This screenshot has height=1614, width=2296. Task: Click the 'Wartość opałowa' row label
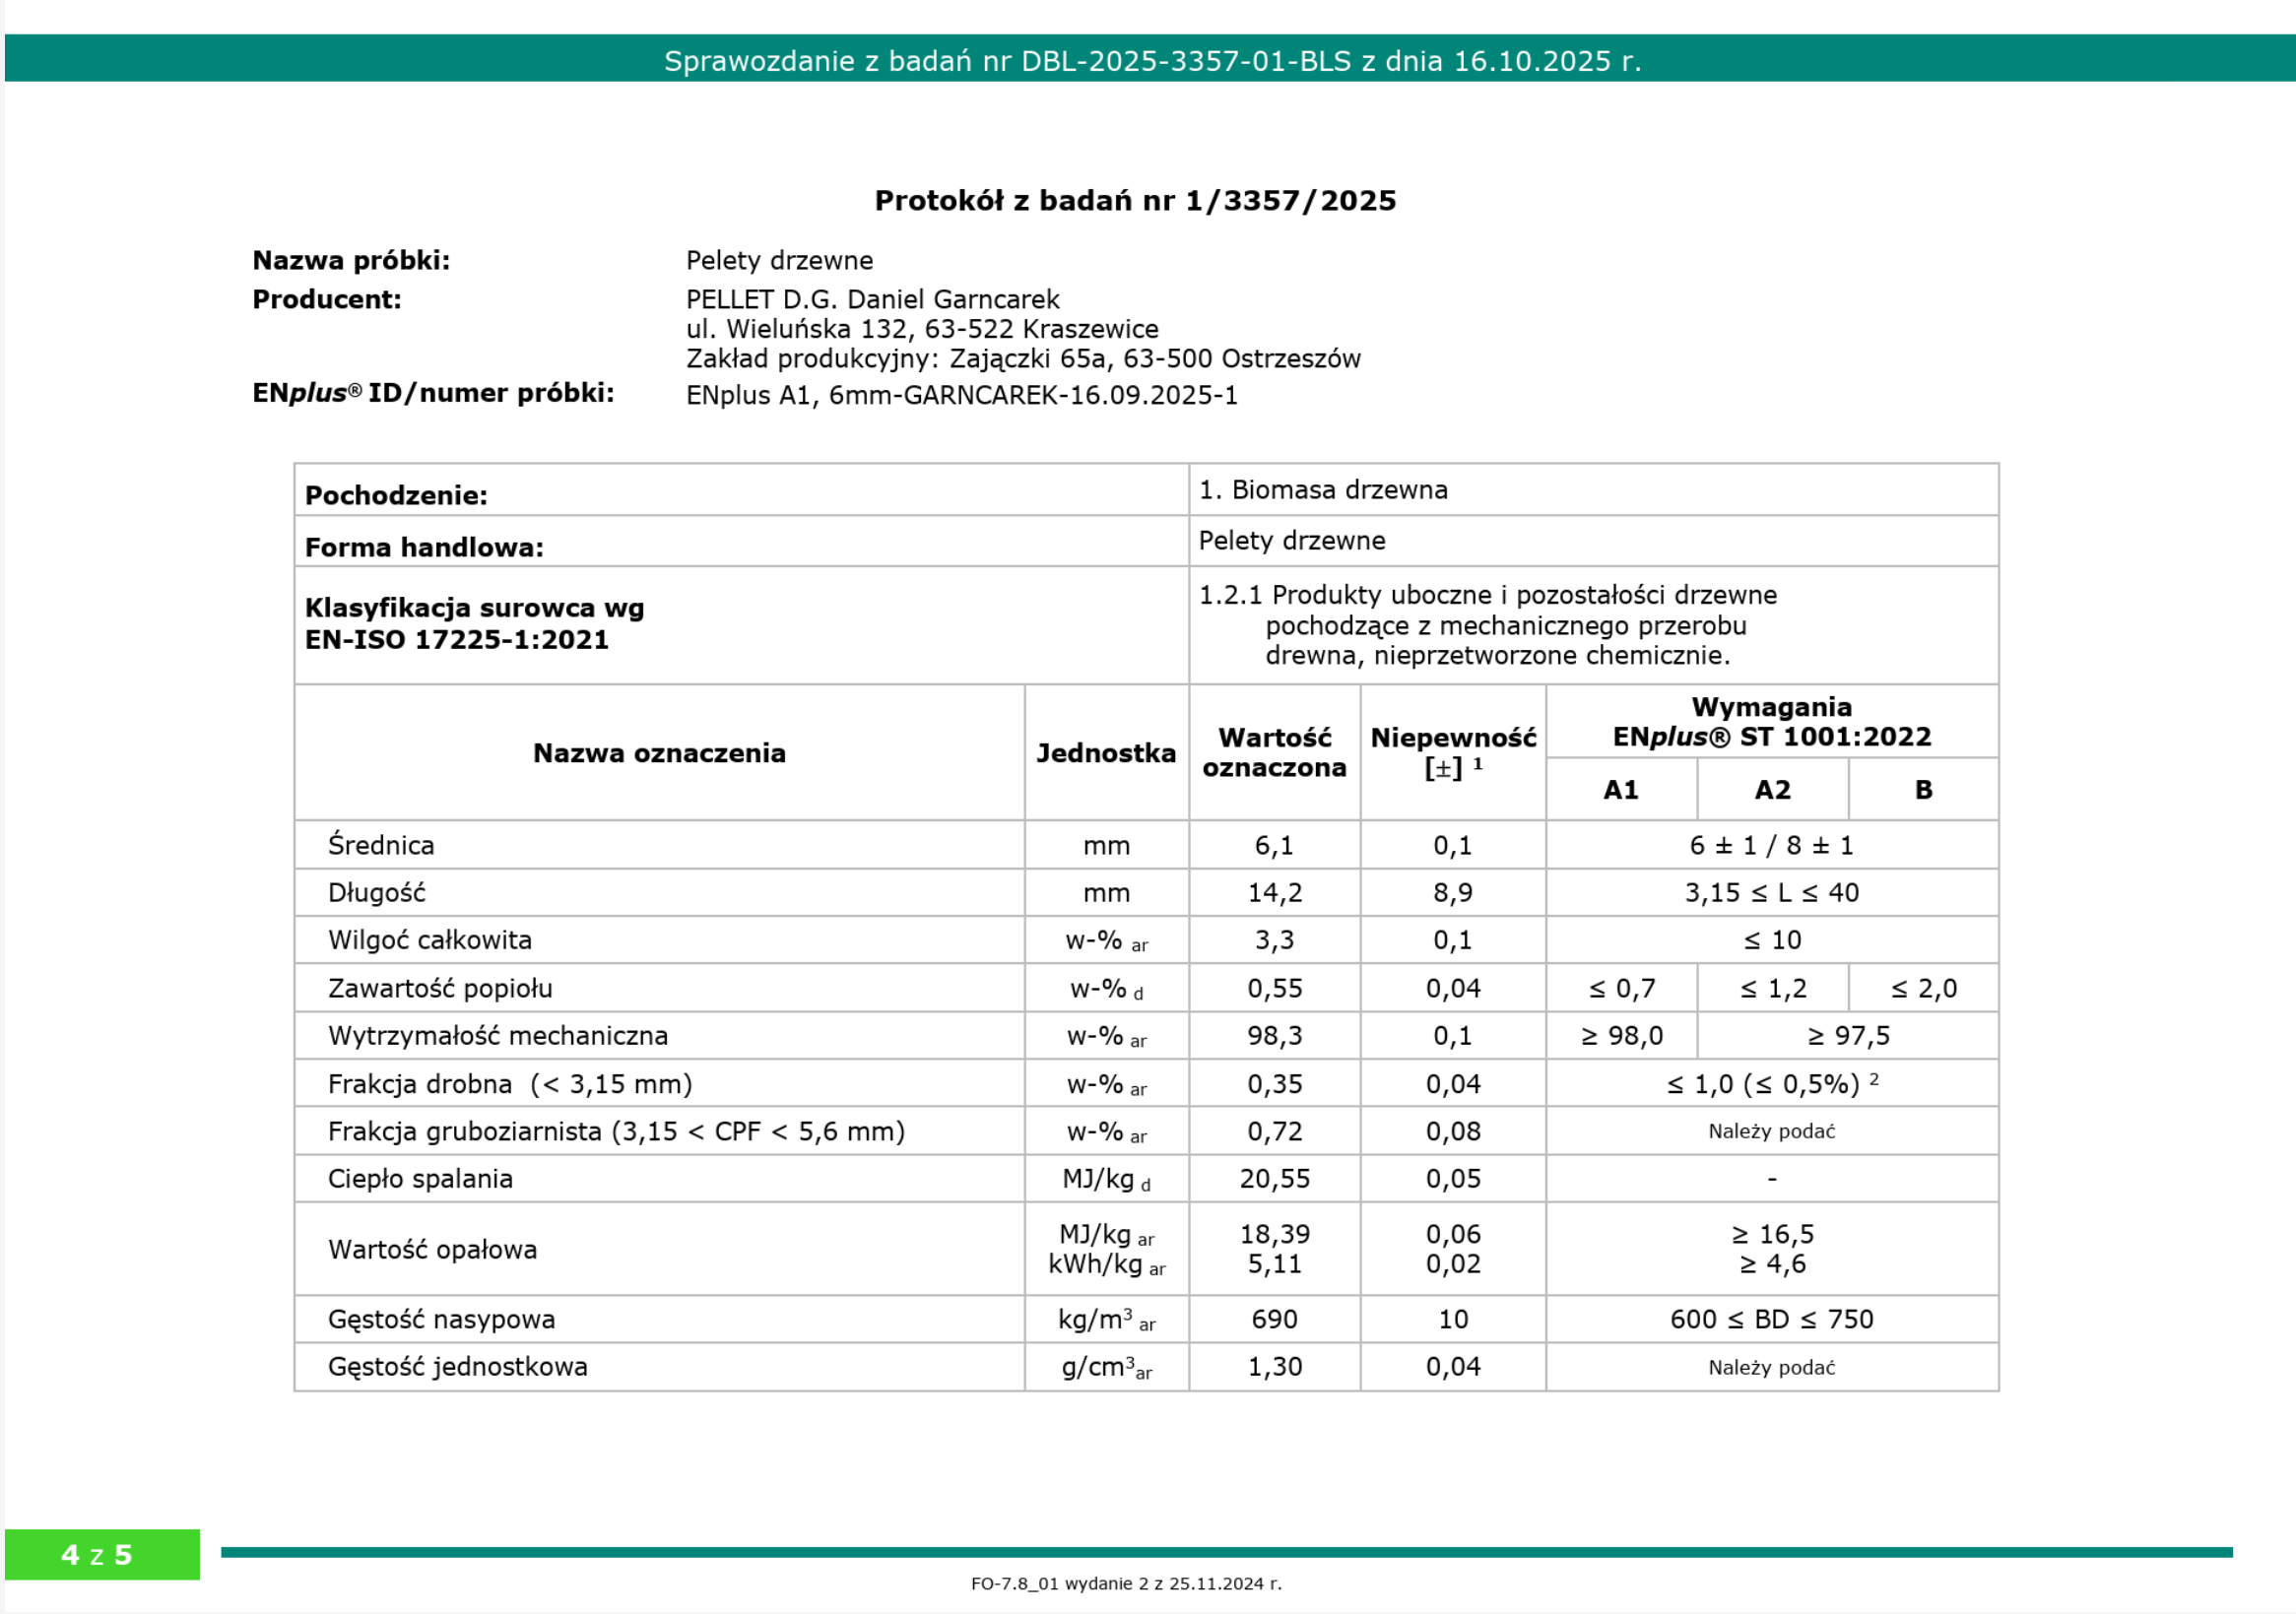[432, 1249]
